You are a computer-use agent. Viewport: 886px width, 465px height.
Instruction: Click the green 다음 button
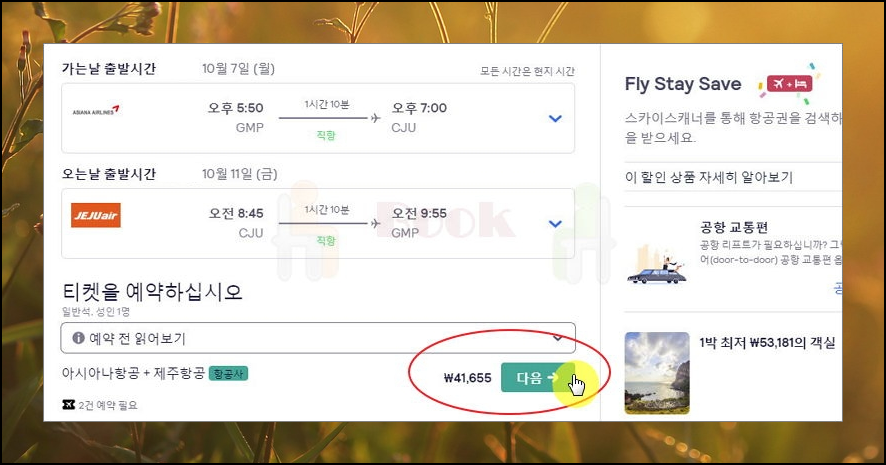538,377
